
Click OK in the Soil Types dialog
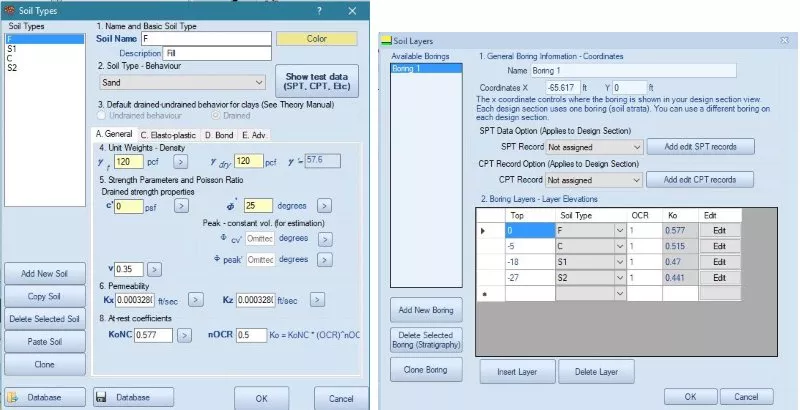tap(261, 398)
